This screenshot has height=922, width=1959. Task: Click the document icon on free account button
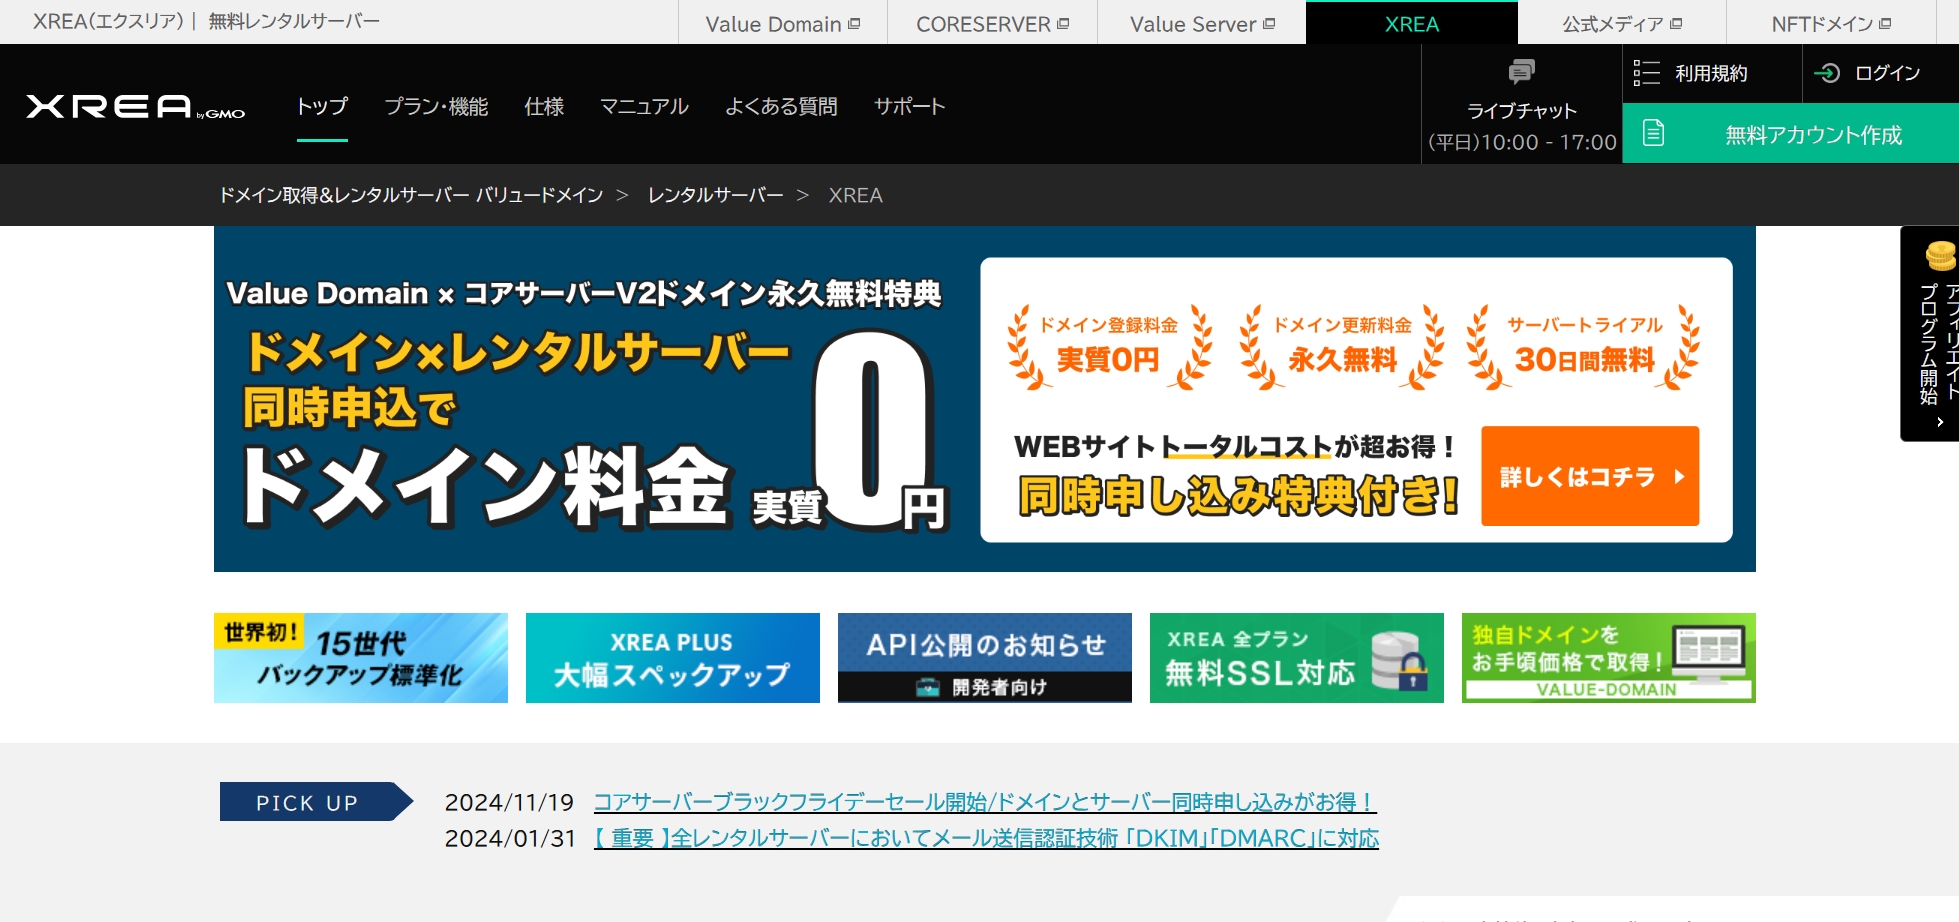coord(1654,133)
